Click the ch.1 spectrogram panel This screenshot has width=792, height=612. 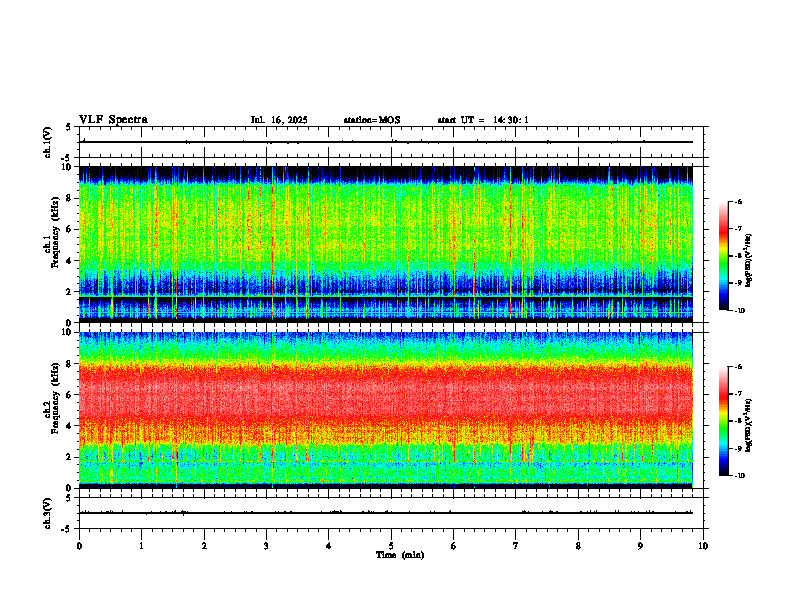[386, 244]
